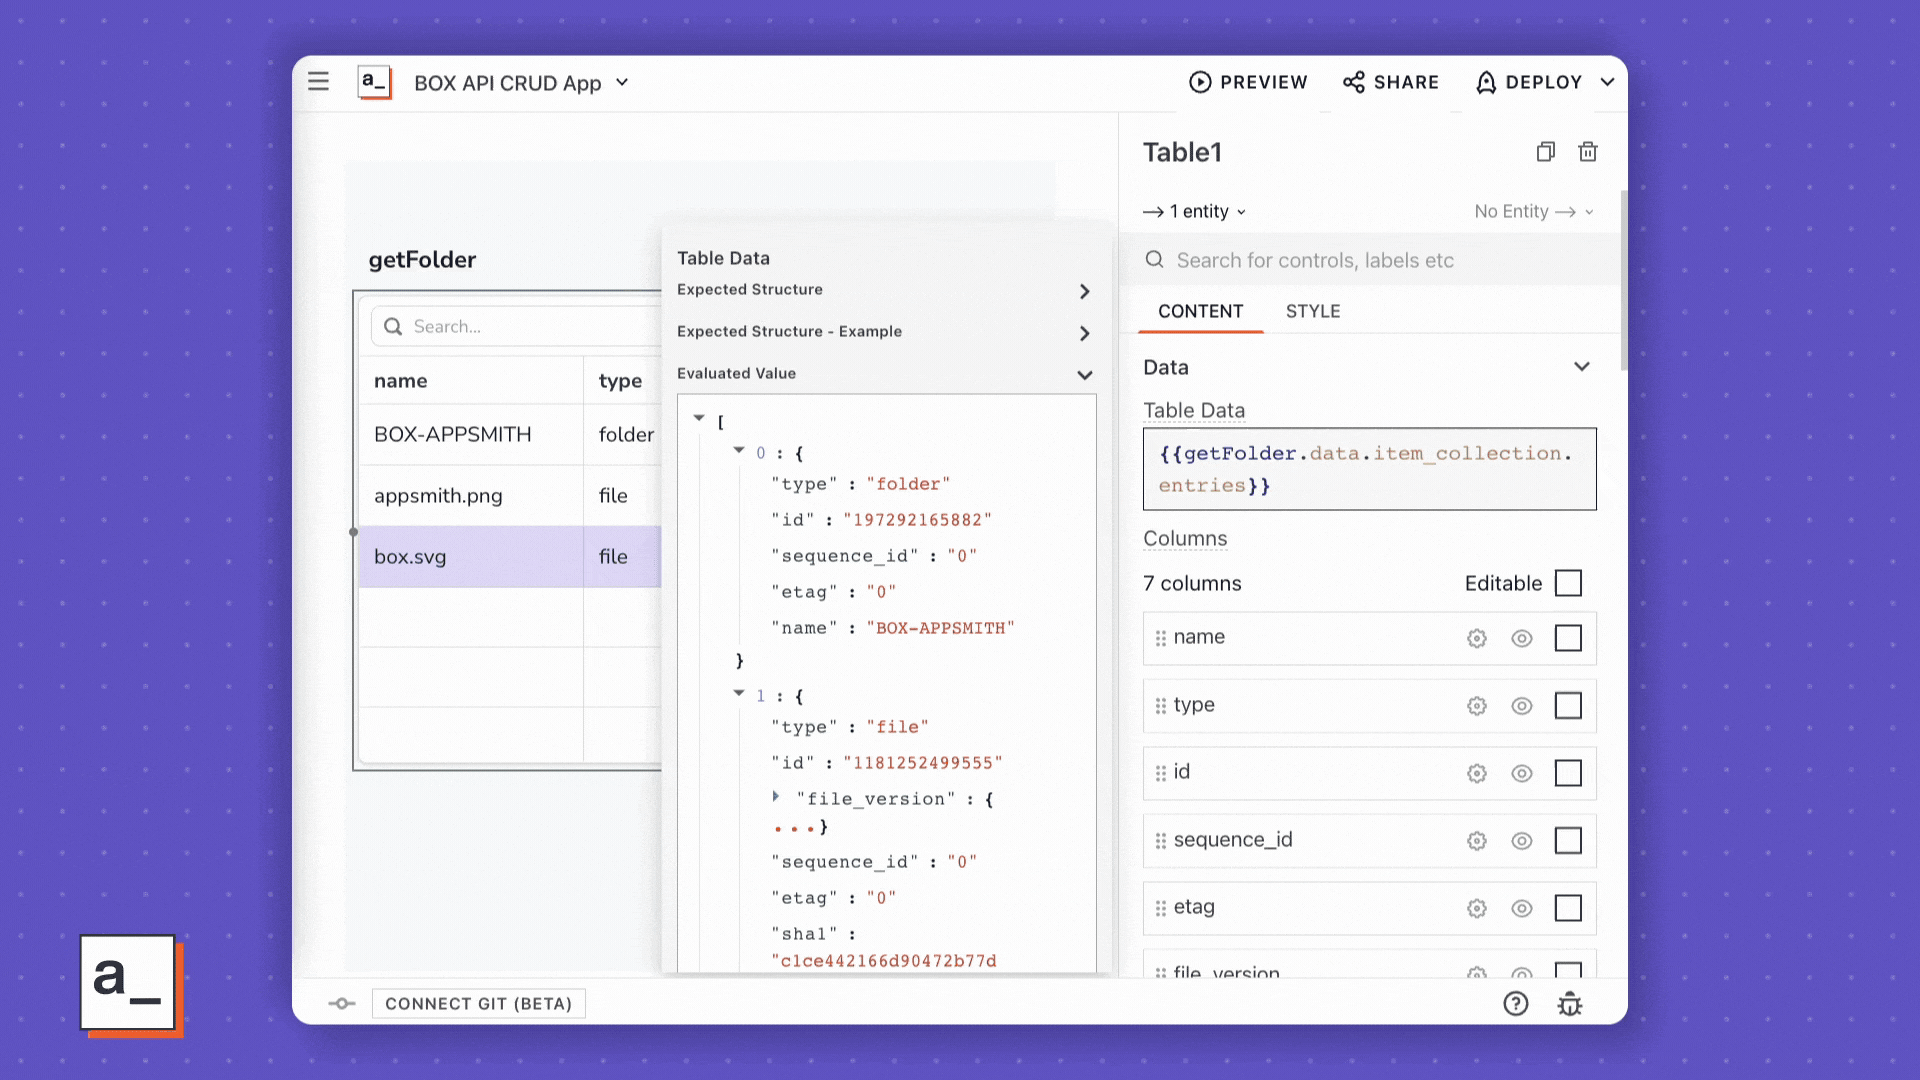Check editable box for id column
1920x1080 pixels.
[1568, 773]
